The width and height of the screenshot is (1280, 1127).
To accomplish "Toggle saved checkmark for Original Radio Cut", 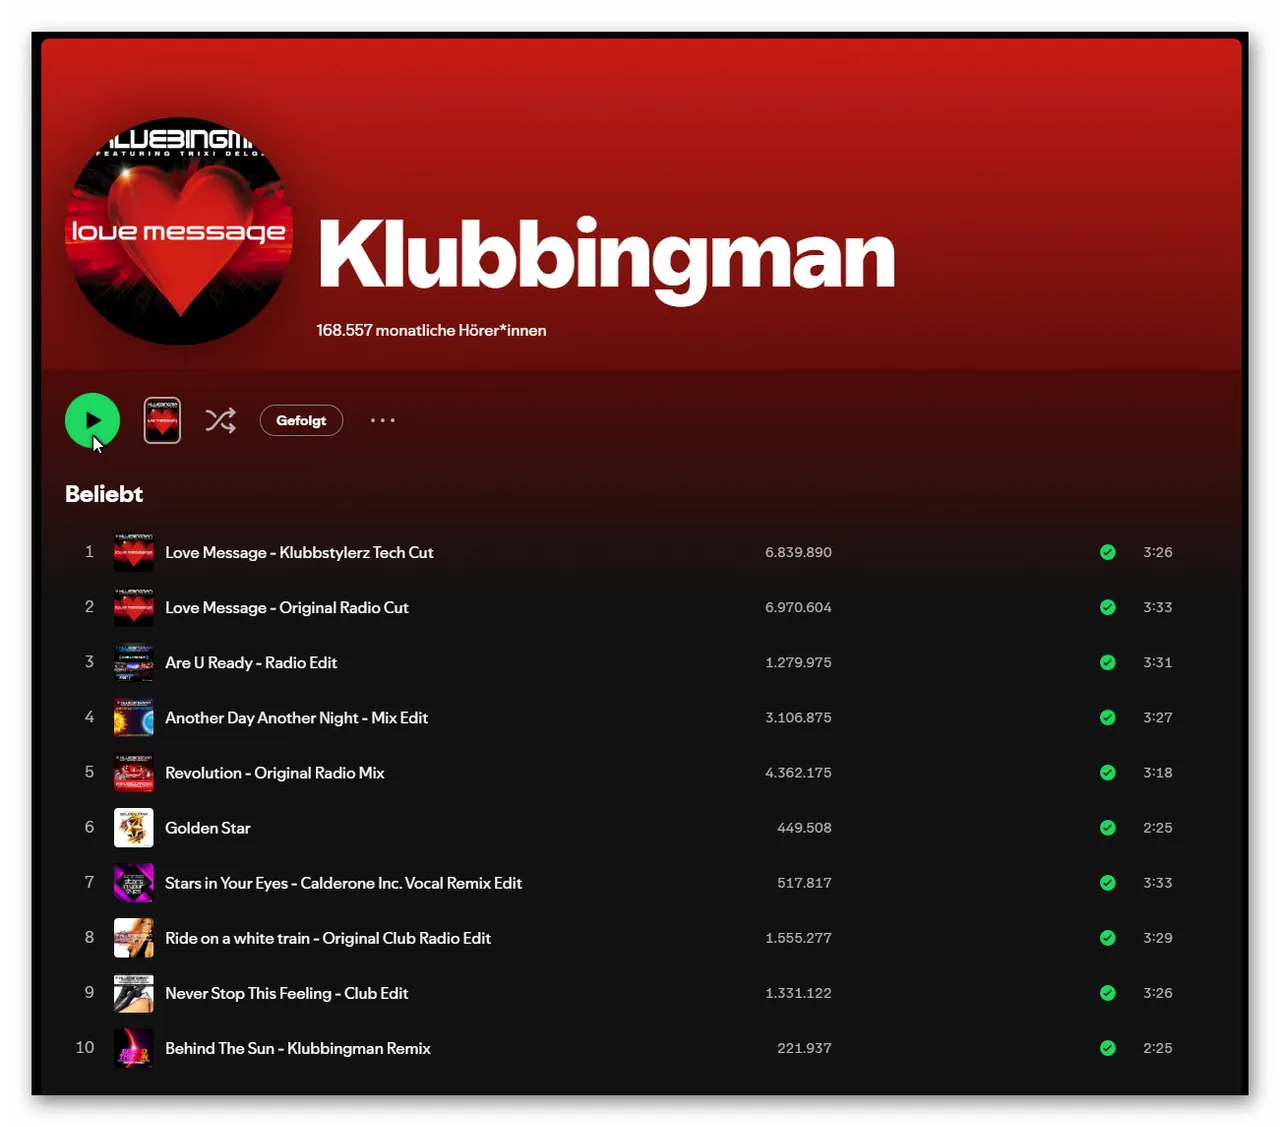I will click(x=1107, y=607).
